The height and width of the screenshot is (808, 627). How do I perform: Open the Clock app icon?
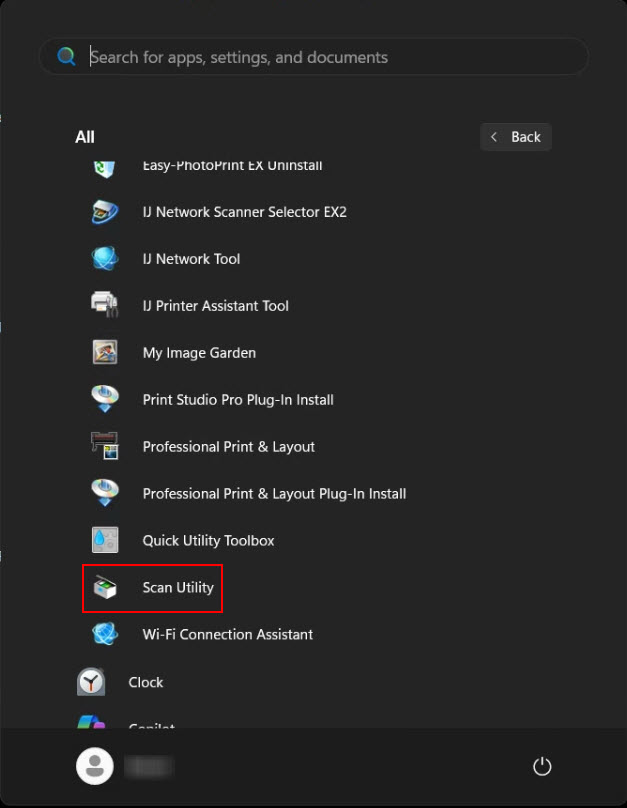click(91, 681)
